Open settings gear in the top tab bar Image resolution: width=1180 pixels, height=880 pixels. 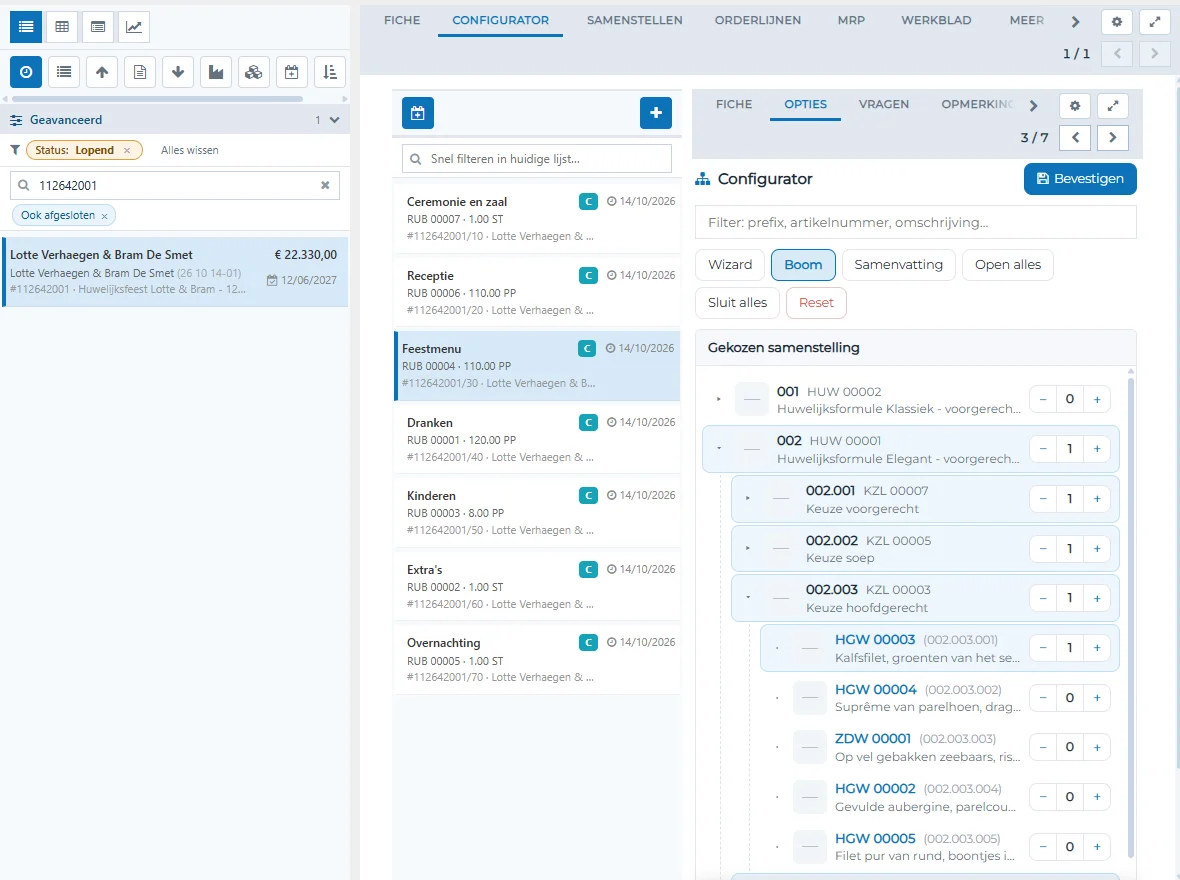pyautogui.click(x=1117, y=22)
